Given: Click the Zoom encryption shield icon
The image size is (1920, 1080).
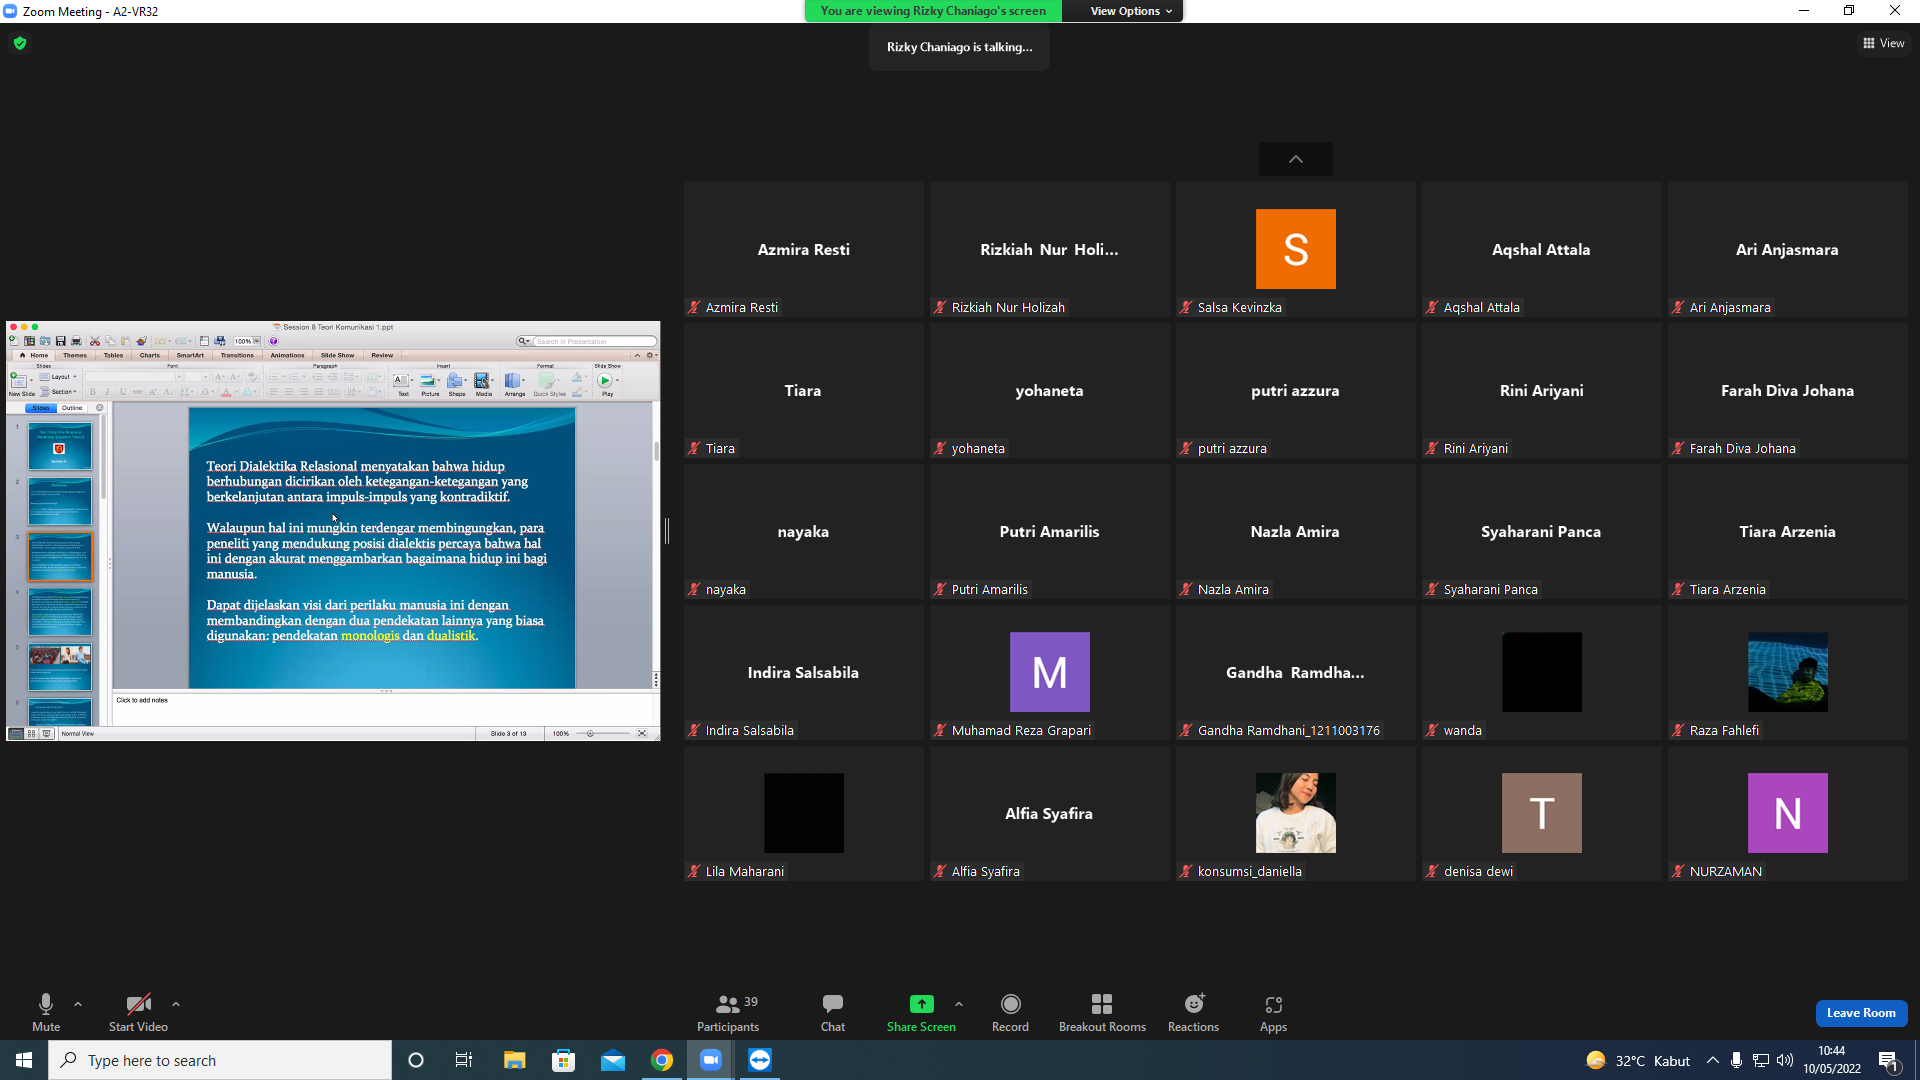Looking at the screenshot, I should point(20,43).
